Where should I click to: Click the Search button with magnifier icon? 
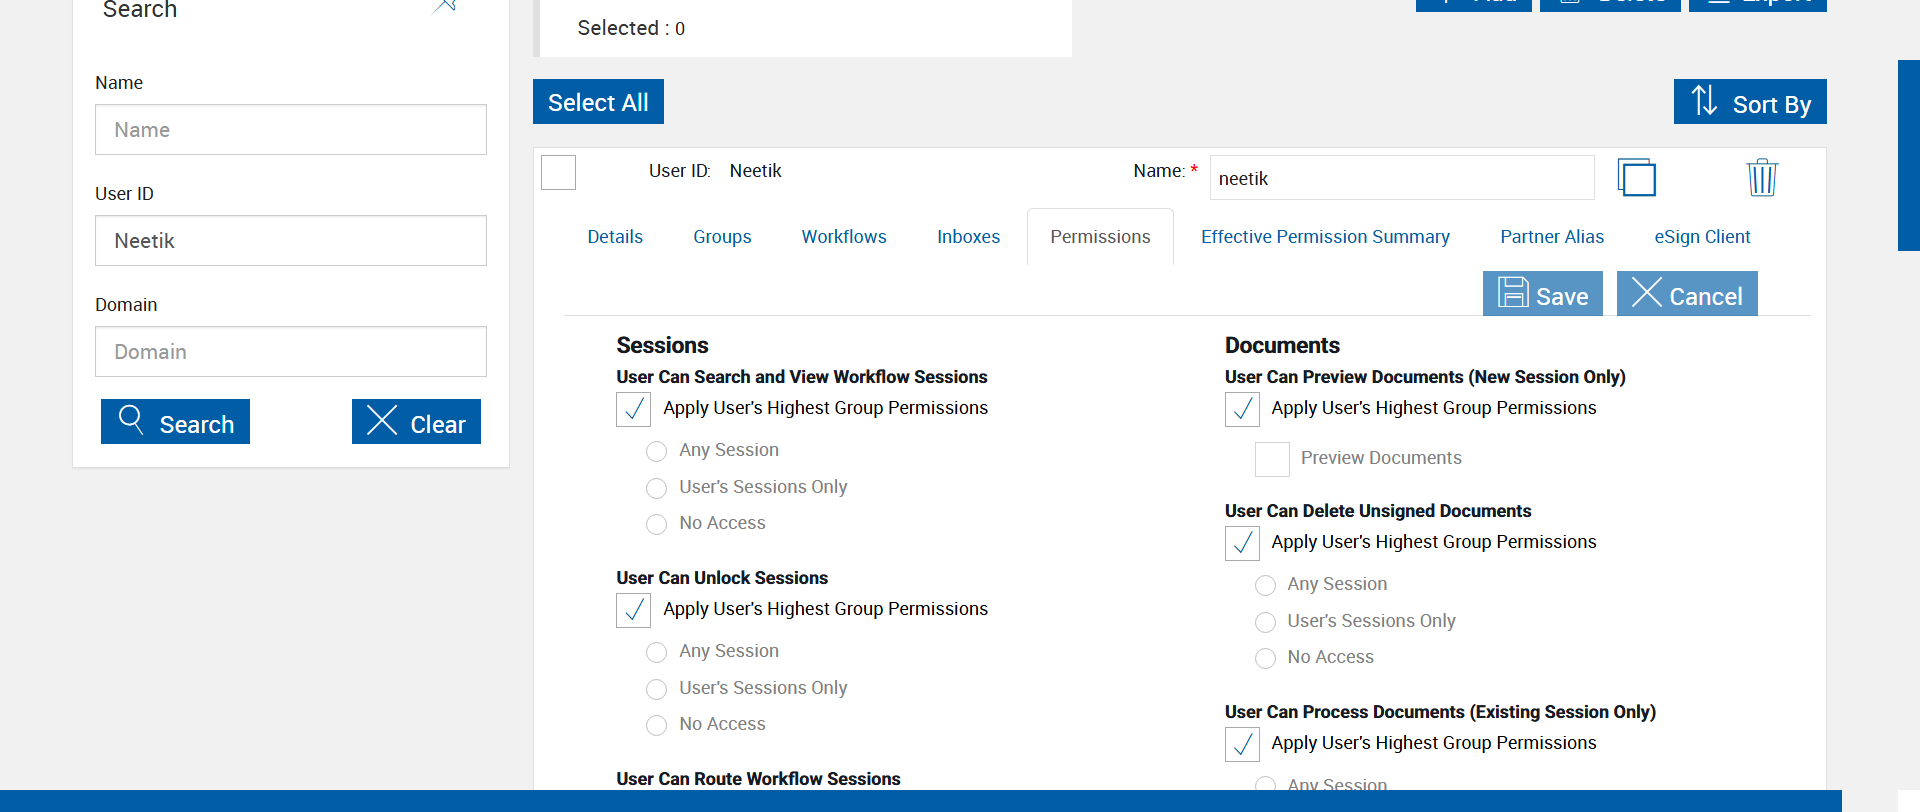coord(175,422)
